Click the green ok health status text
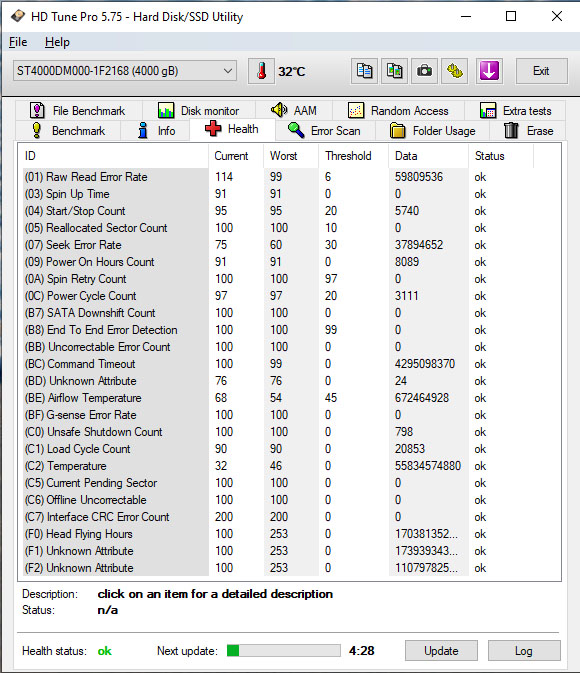The height and width of the screenshot is (673, 580). (x=104, y=651)
